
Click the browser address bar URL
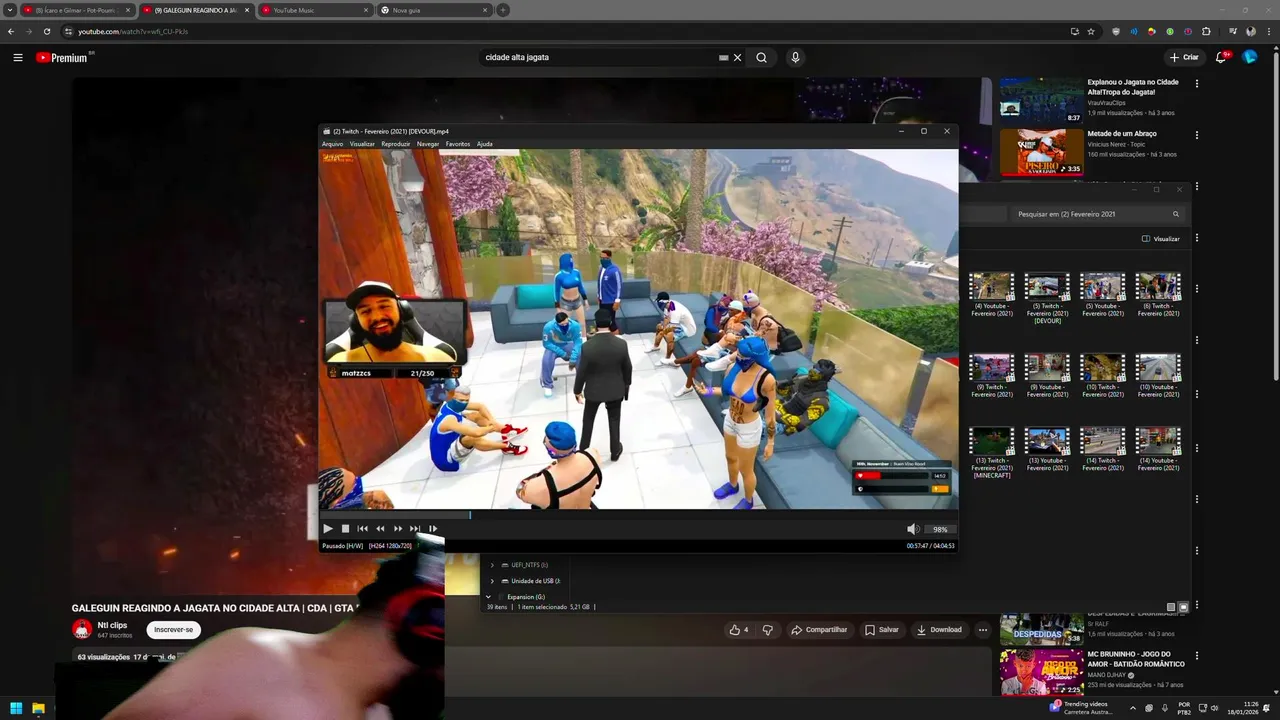coord(133,31)
